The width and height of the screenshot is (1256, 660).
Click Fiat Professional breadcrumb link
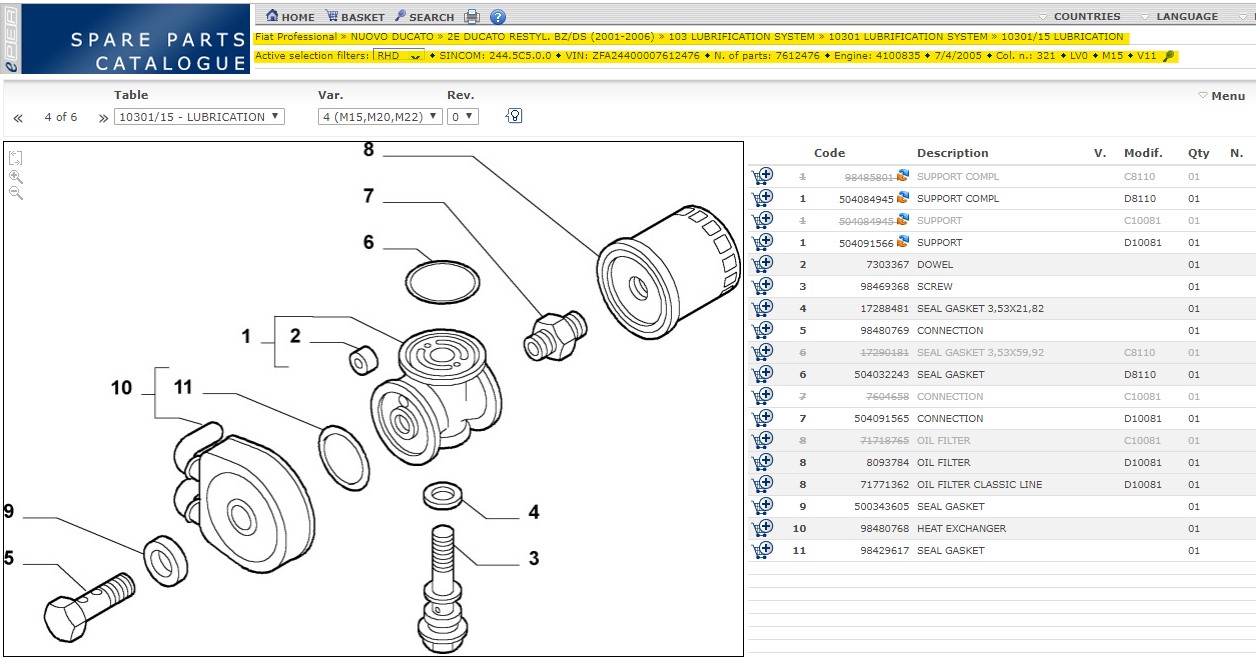pyautogui.click(x=296, y=37)
